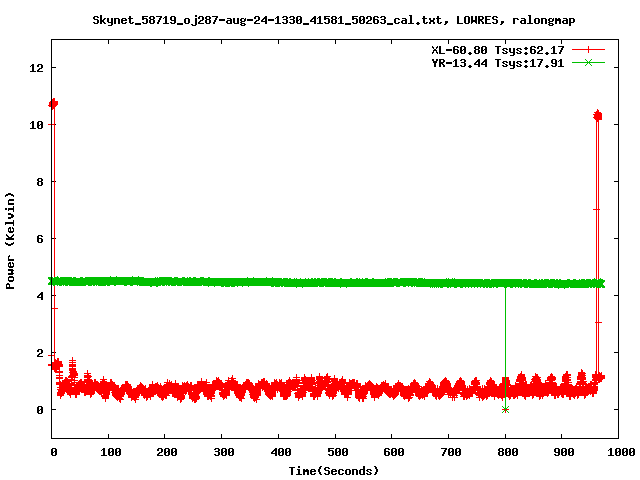Screen dimensions: 640x480
Task: Click the green outlier marker at 800 seconds
Action: [505, 409]
